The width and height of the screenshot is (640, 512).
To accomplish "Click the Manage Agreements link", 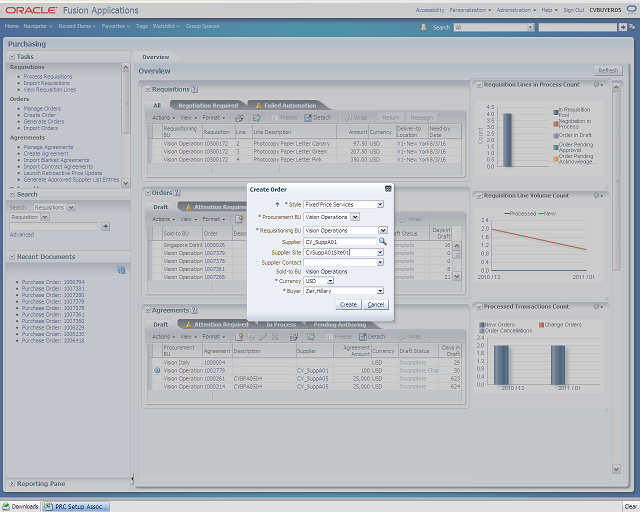I will click(48, 147).
